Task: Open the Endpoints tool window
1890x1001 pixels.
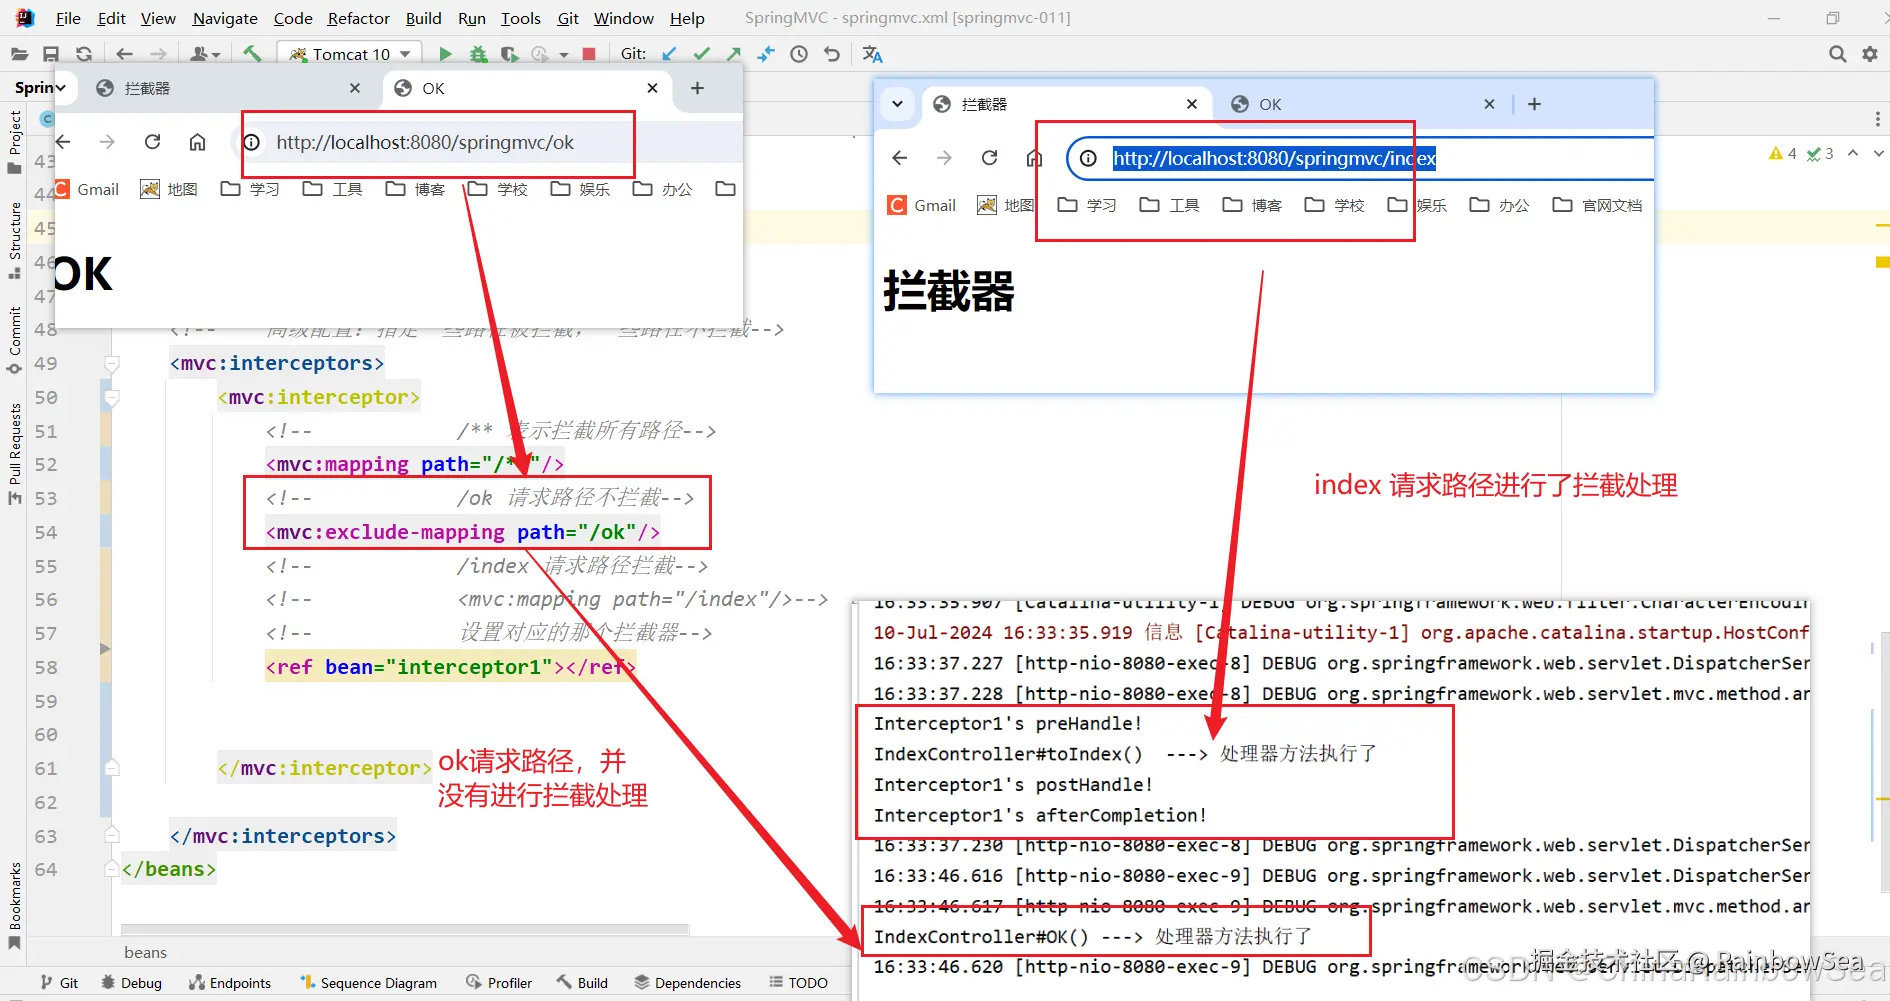Action: pyautogui.click(x=231, y=982)
